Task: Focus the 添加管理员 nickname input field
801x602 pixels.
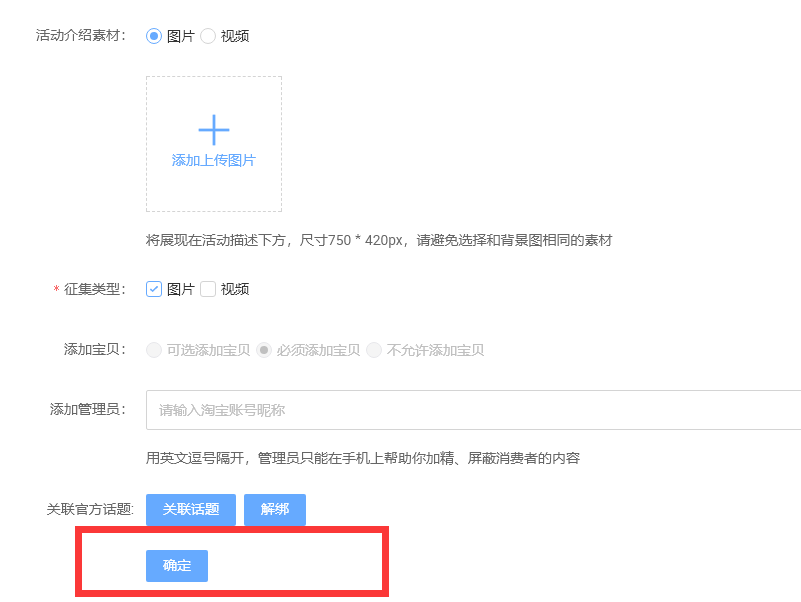Action: tap(474, 410)
